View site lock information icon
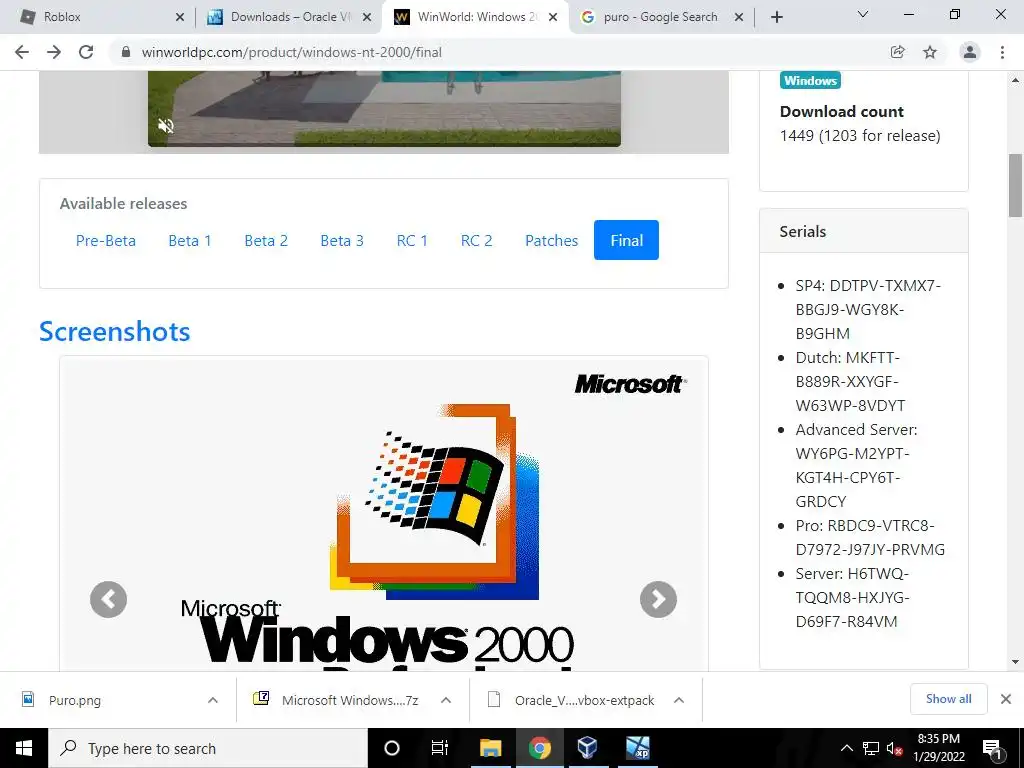 pos(127,52)
